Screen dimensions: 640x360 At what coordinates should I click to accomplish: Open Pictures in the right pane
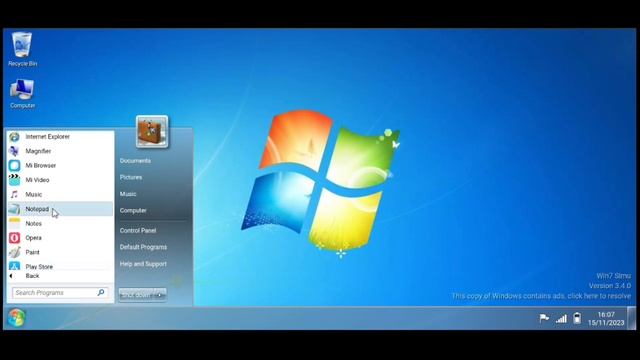point(131,178)
